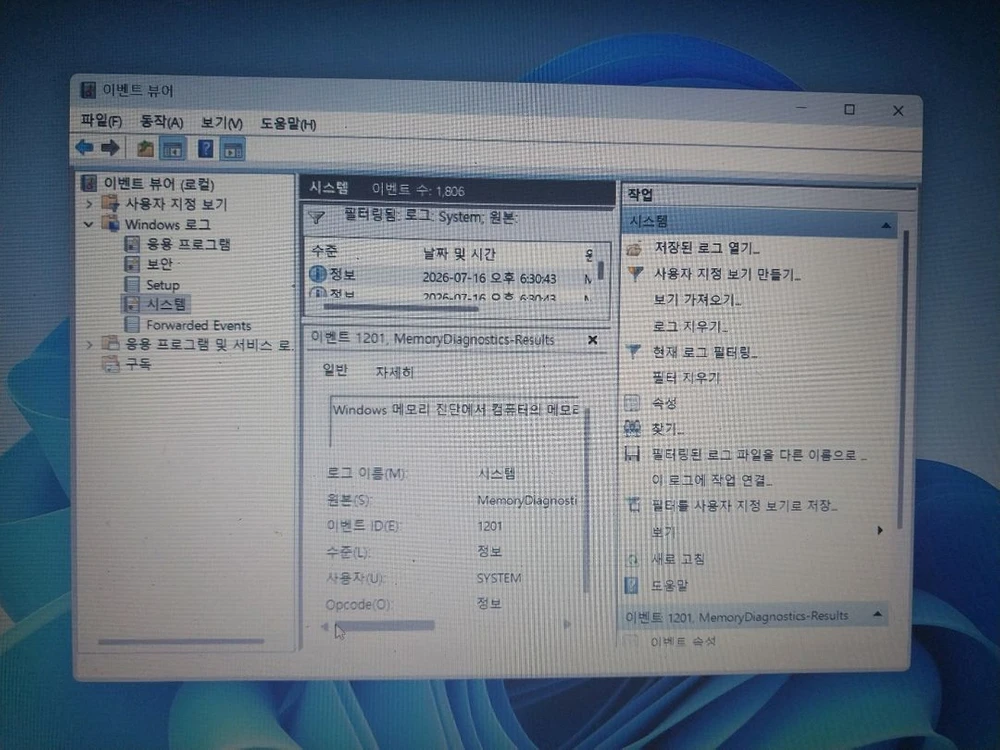Click the SYSTEM user value
Screen dimensions: 1000x750
click(x=499, y=578)
